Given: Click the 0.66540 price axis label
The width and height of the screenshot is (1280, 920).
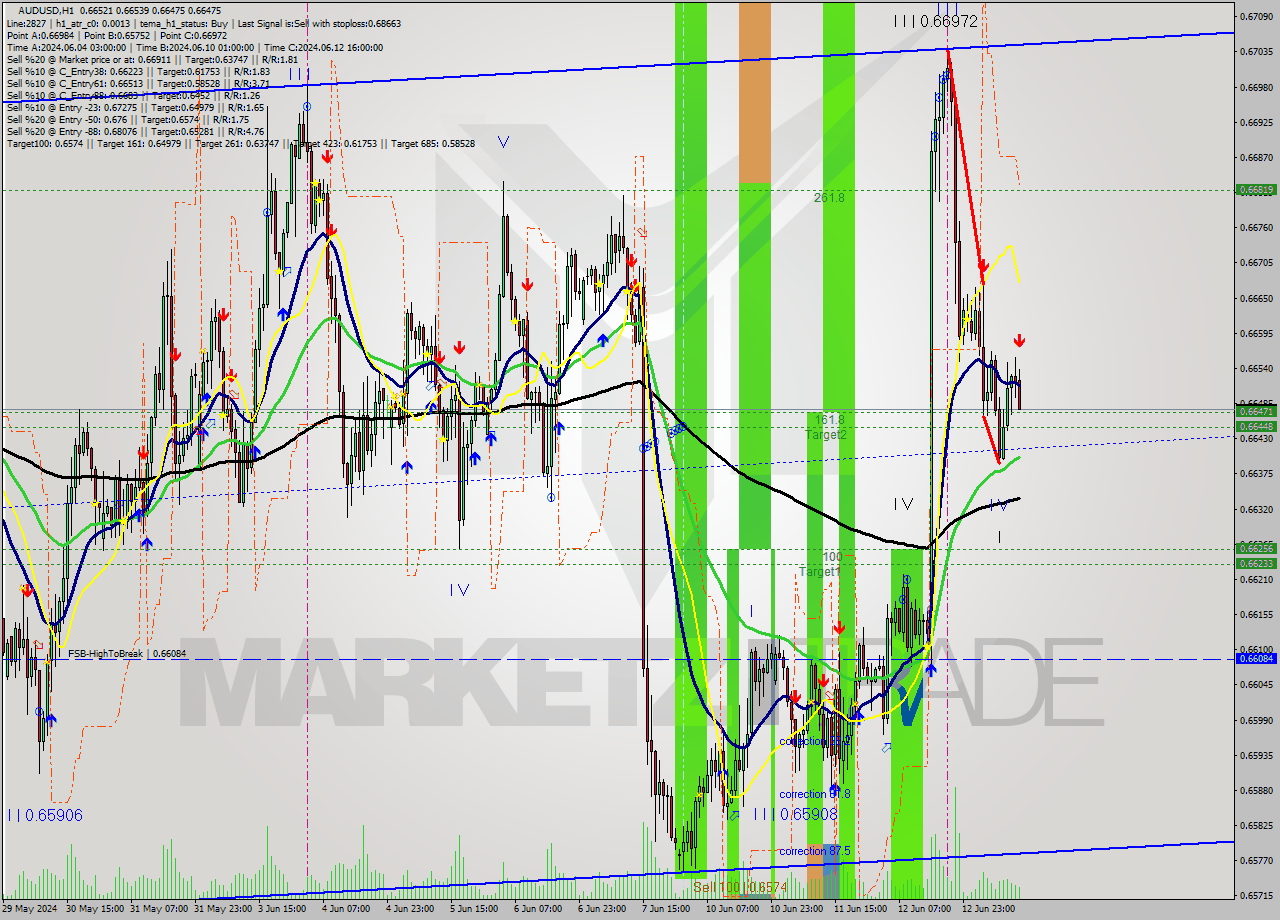Looking at the screenshot, I should click(1256, 368).
